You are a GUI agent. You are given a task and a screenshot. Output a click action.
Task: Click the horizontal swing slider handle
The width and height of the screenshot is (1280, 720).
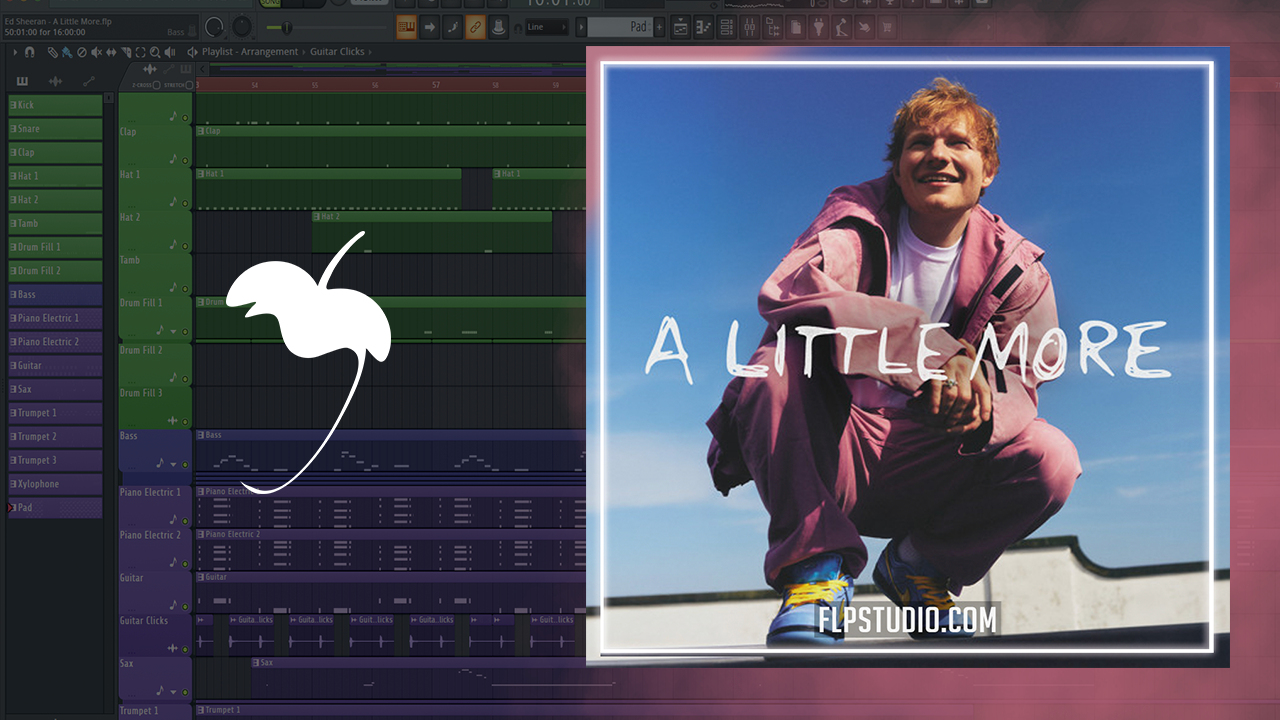287,27
